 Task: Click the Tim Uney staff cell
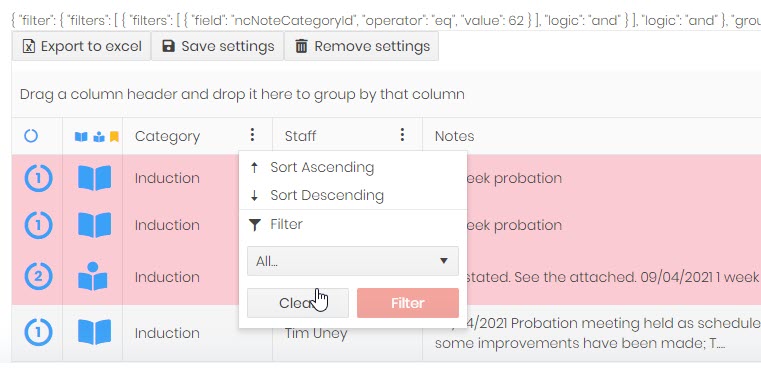316,334
